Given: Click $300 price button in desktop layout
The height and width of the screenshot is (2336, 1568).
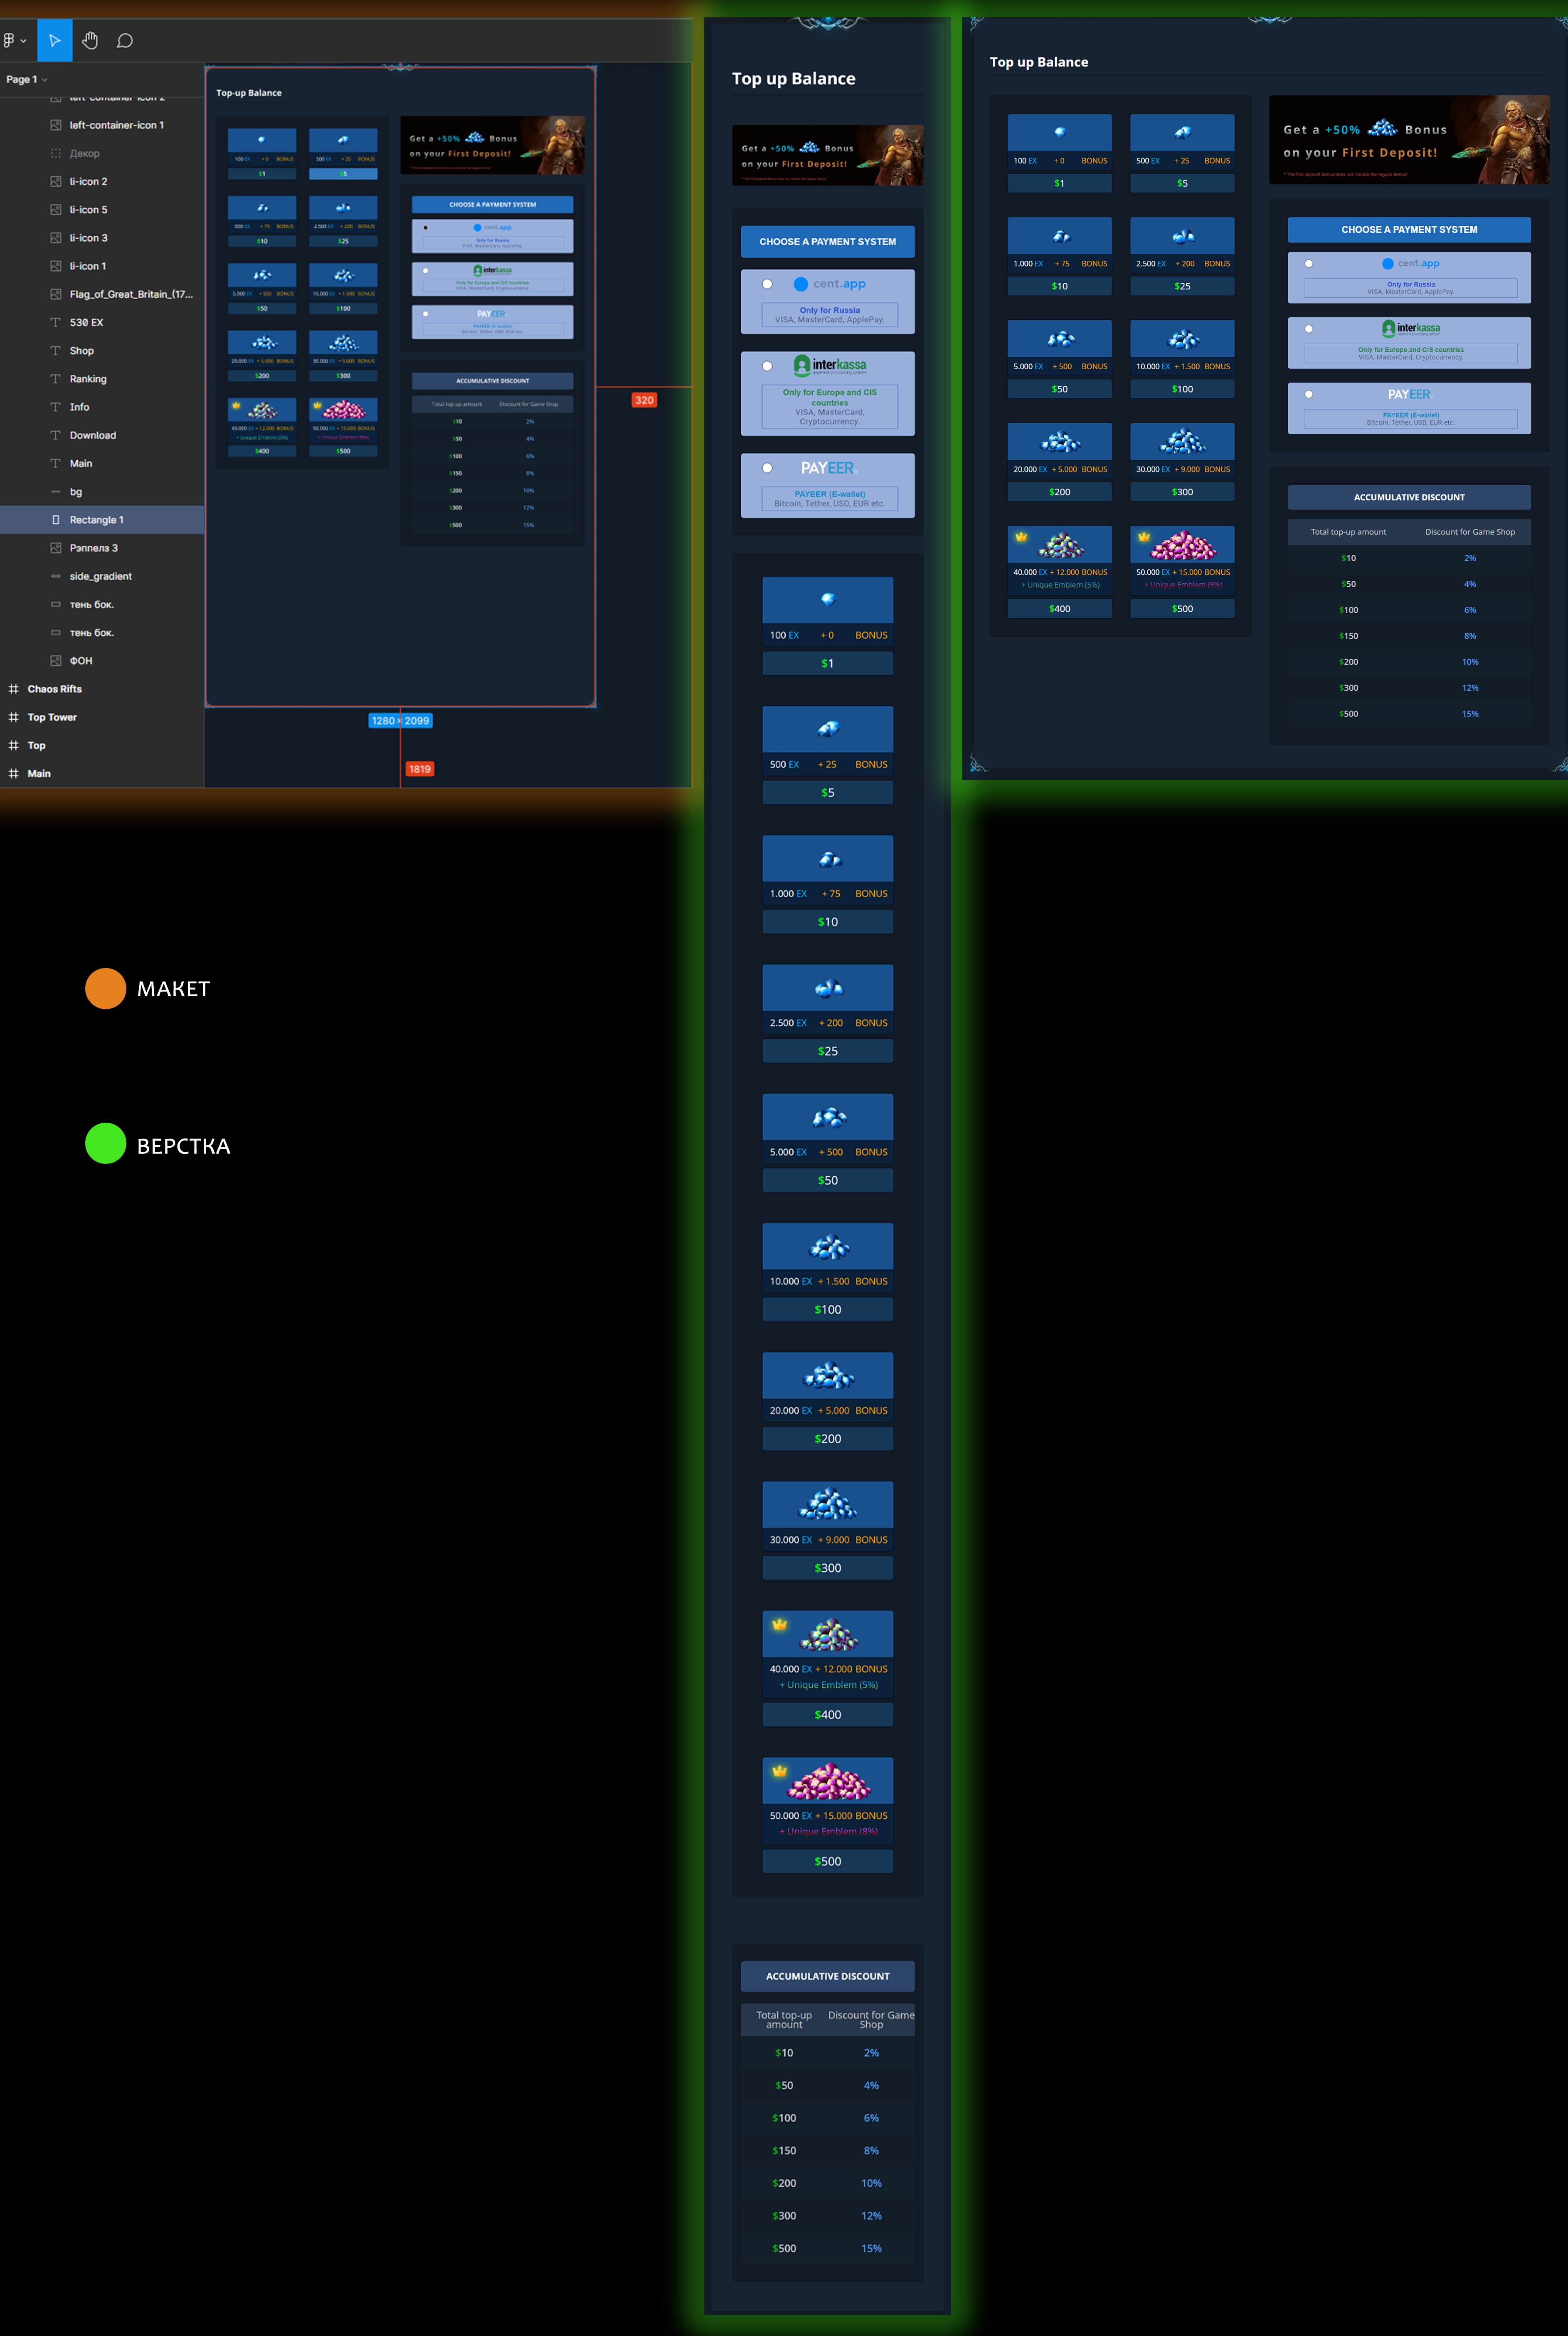Looking at the screenshot, I should 1182,492.
